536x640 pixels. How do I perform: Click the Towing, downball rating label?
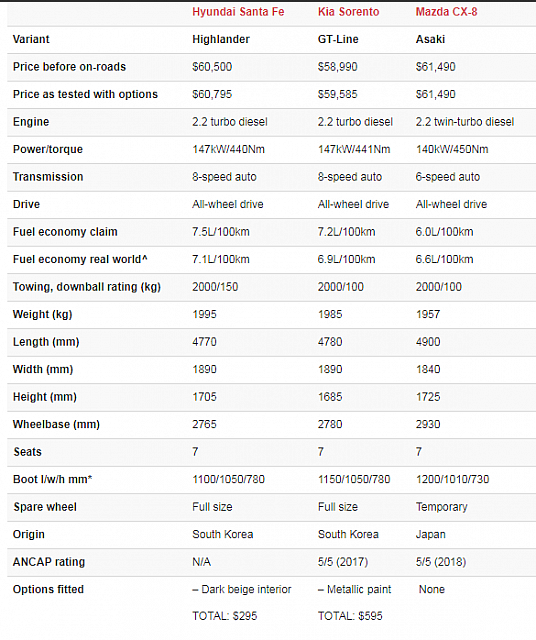pos(87,287)
